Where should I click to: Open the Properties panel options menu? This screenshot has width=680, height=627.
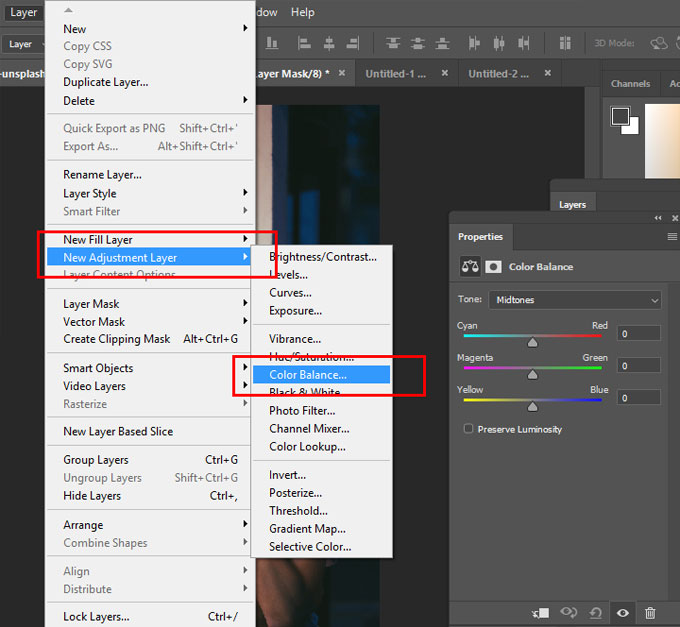672,237
